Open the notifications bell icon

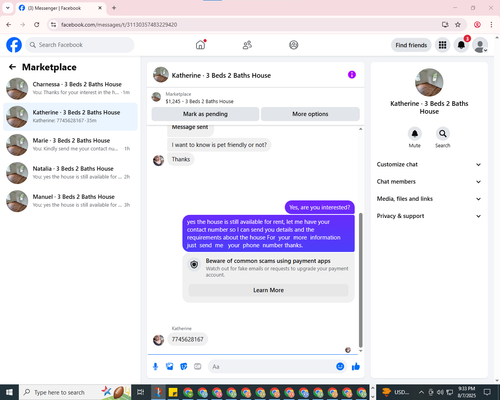point(461,45)
